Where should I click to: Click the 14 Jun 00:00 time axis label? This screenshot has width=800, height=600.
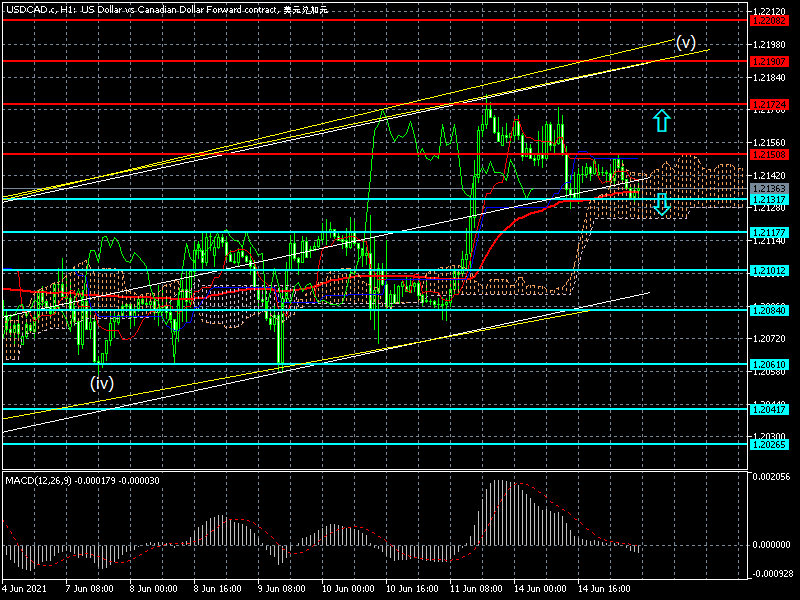click(540, 588)
